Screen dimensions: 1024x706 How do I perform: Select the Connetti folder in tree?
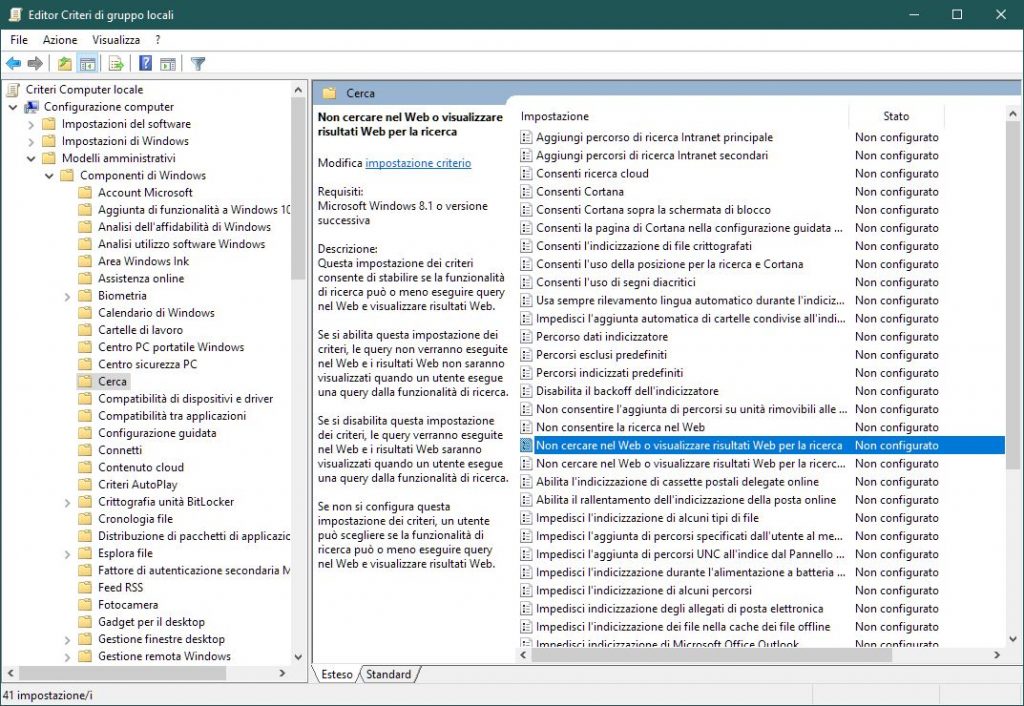120,450
